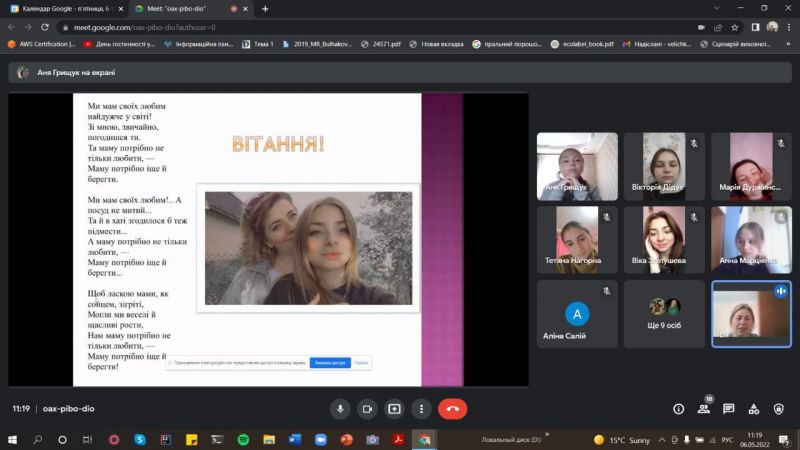
Task: Go back in browser history
Action: coord(11,27)
